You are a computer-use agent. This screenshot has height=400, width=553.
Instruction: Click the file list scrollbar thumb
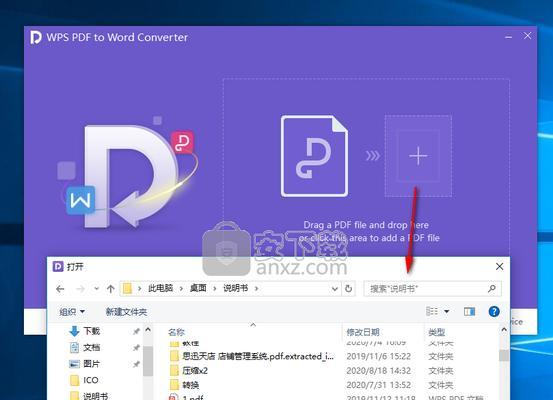(x=504, y=355)
